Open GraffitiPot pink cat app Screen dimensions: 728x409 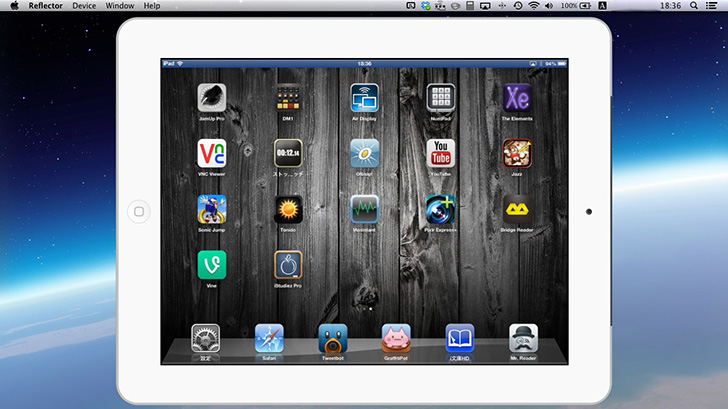coord(396,338)
